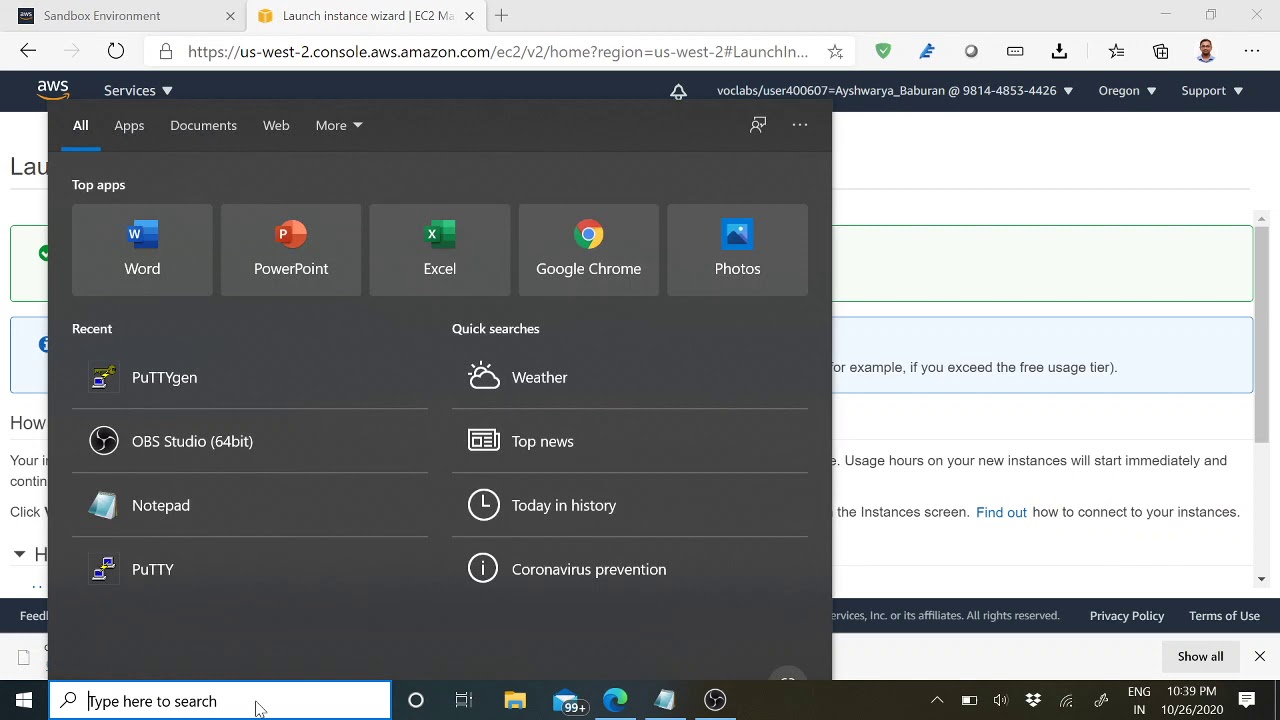The image size is (1280, 720).
Task: Run Coronavirus prevention quick search
Action: click(x=630, y=569)
